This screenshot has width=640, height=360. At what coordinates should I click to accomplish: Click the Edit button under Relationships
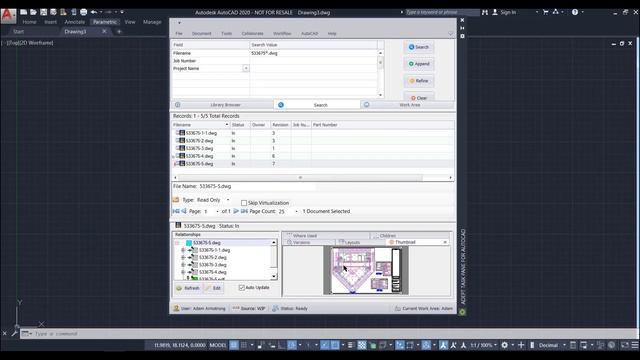[213, 288]
